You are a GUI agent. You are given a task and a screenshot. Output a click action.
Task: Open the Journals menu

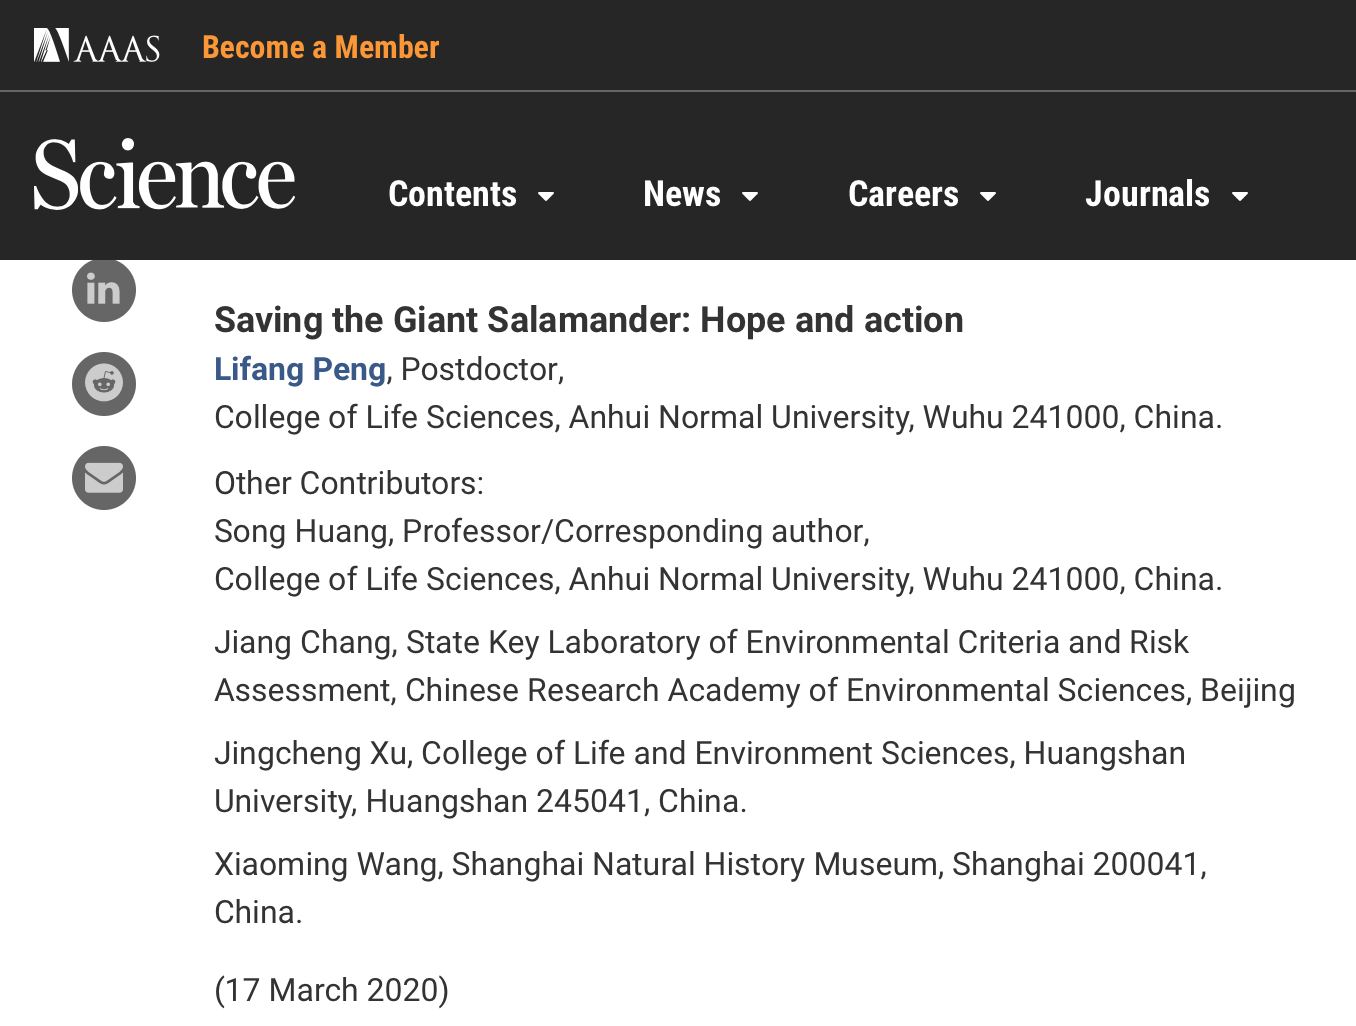[1147, 194]
